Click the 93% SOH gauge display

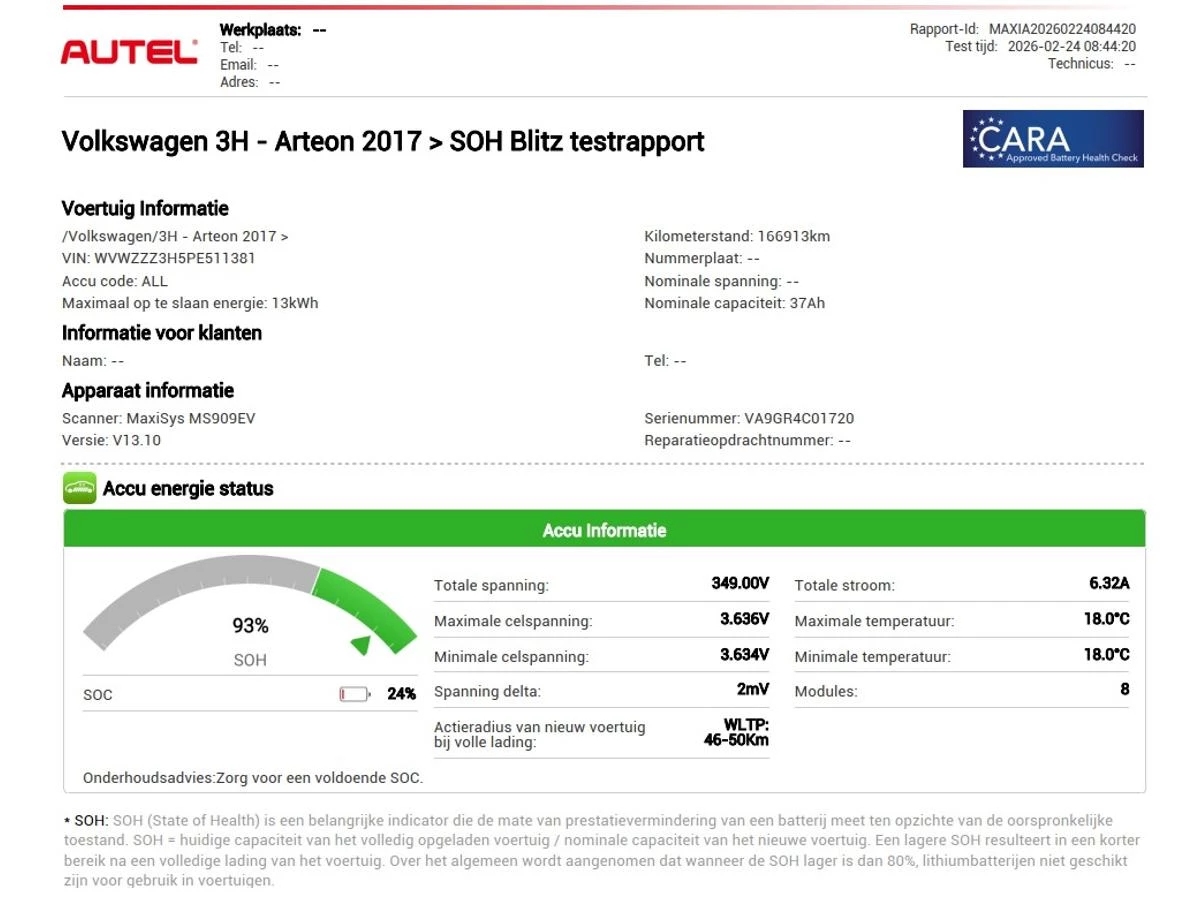[249, 625]
